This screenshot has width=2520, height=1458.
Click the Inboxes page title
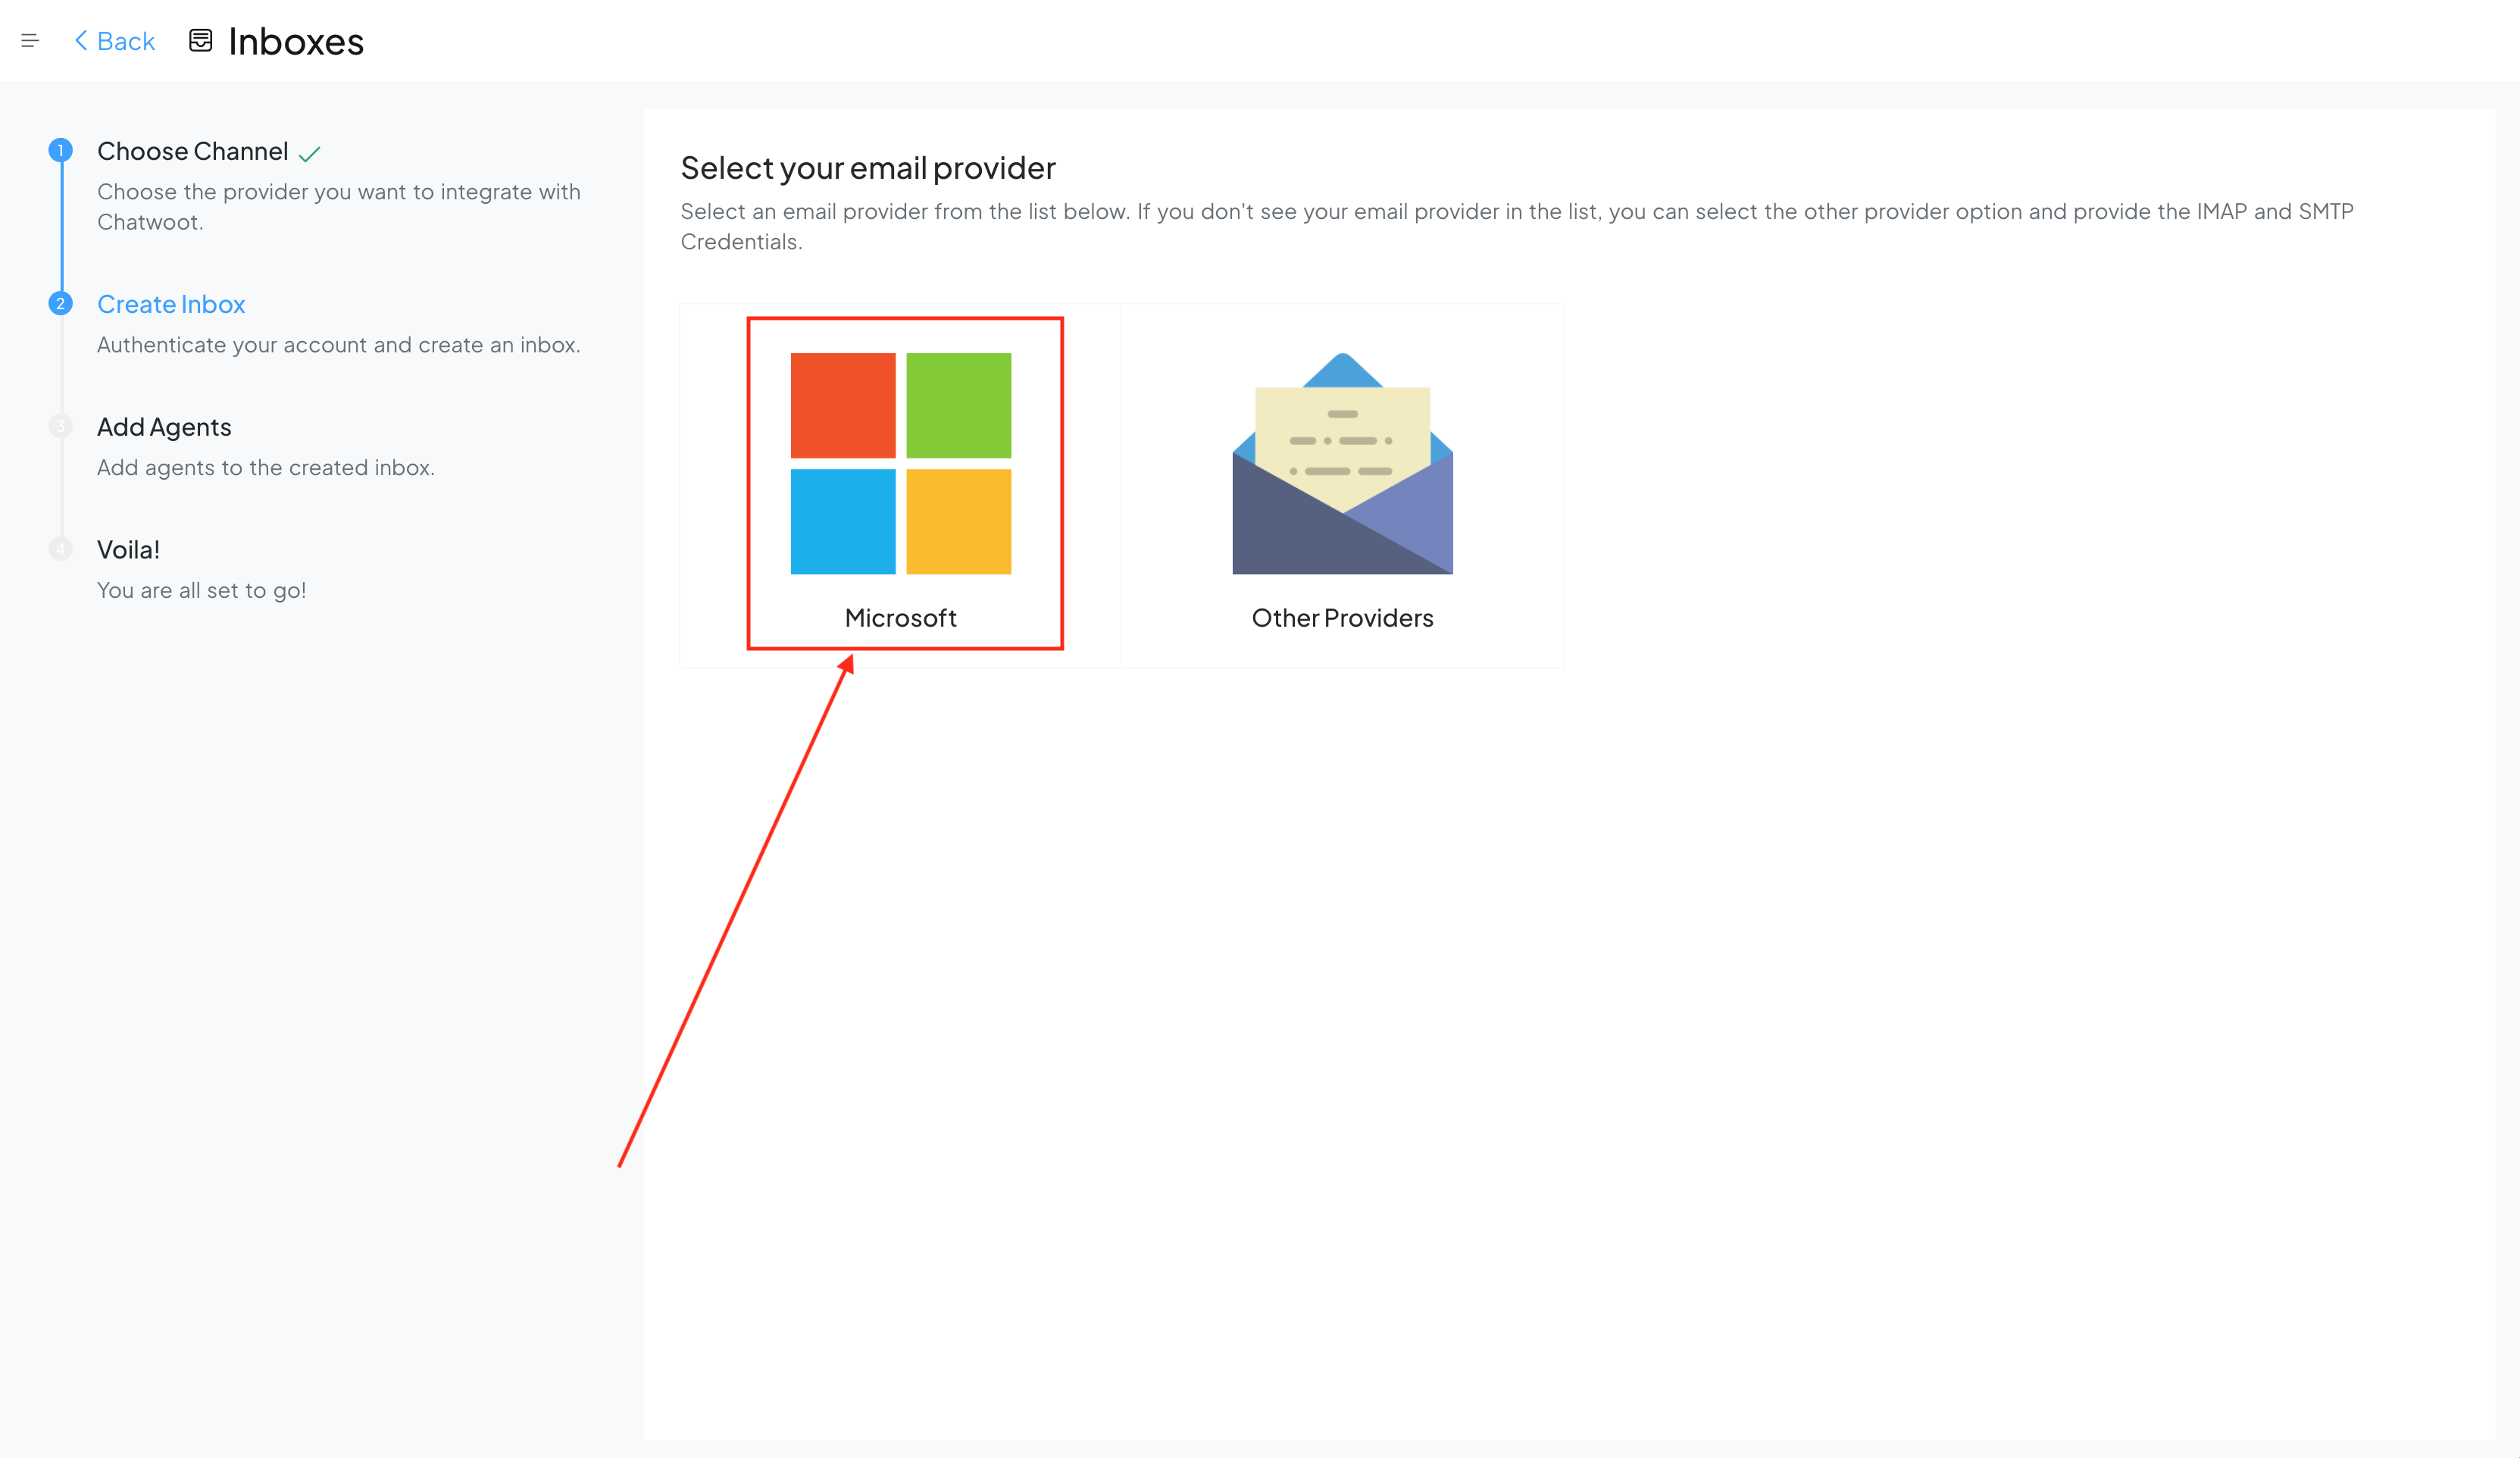pos(296,42)
